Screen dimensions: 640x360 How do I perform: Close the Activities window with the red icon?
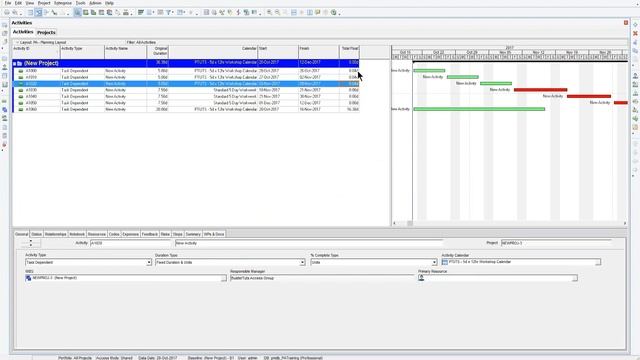point(626,23)
